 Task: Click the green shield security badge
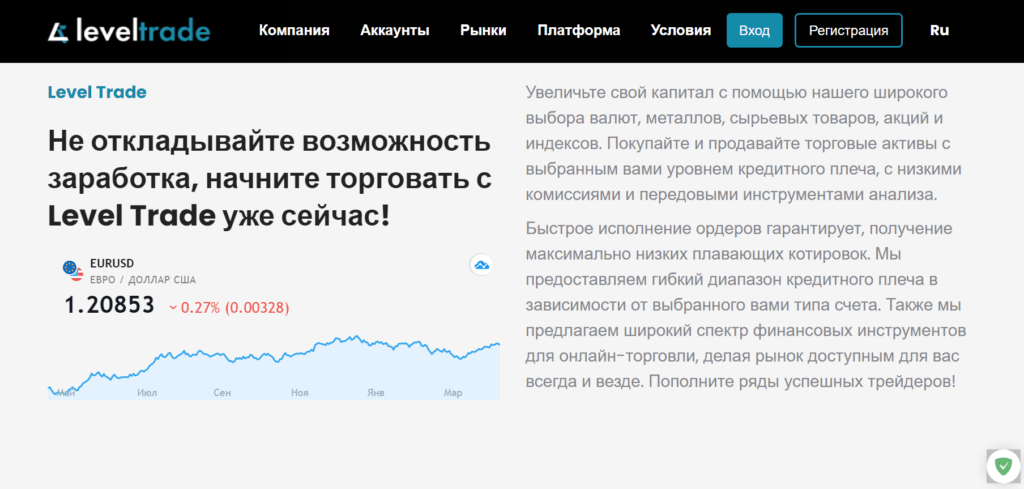click(1002, 466)
